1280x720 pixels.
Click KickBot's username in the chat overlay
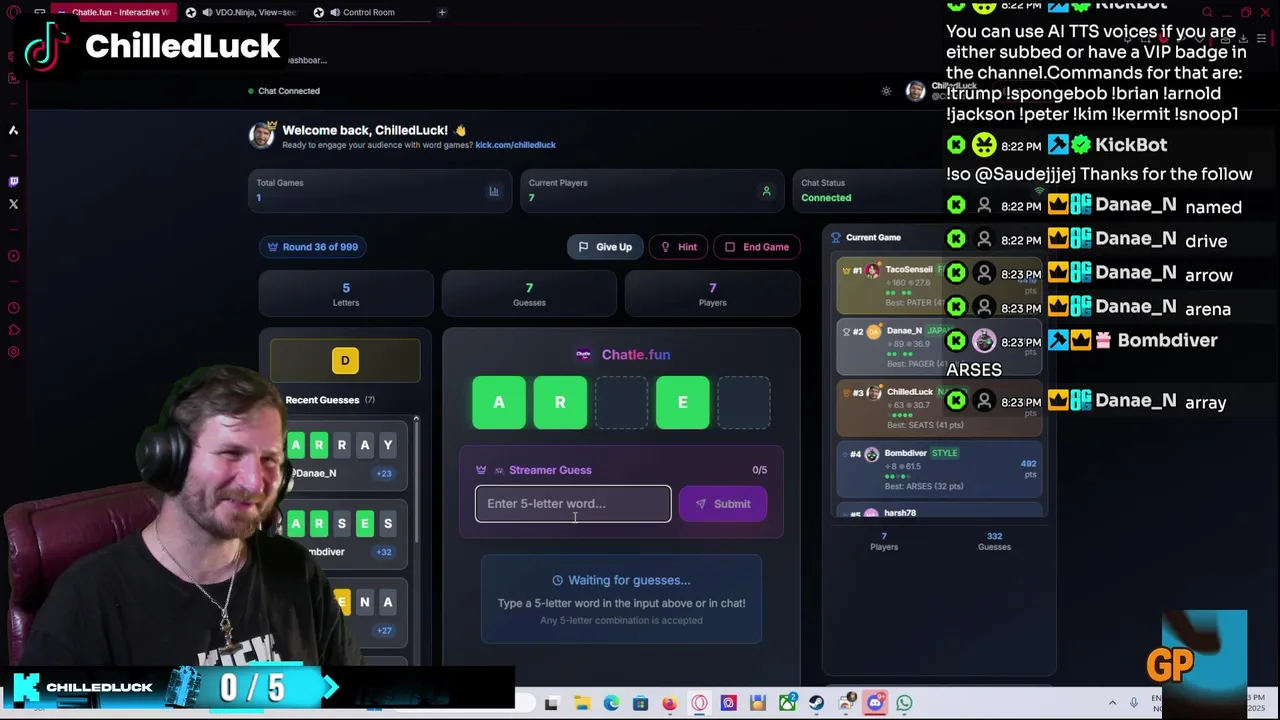1131,145
